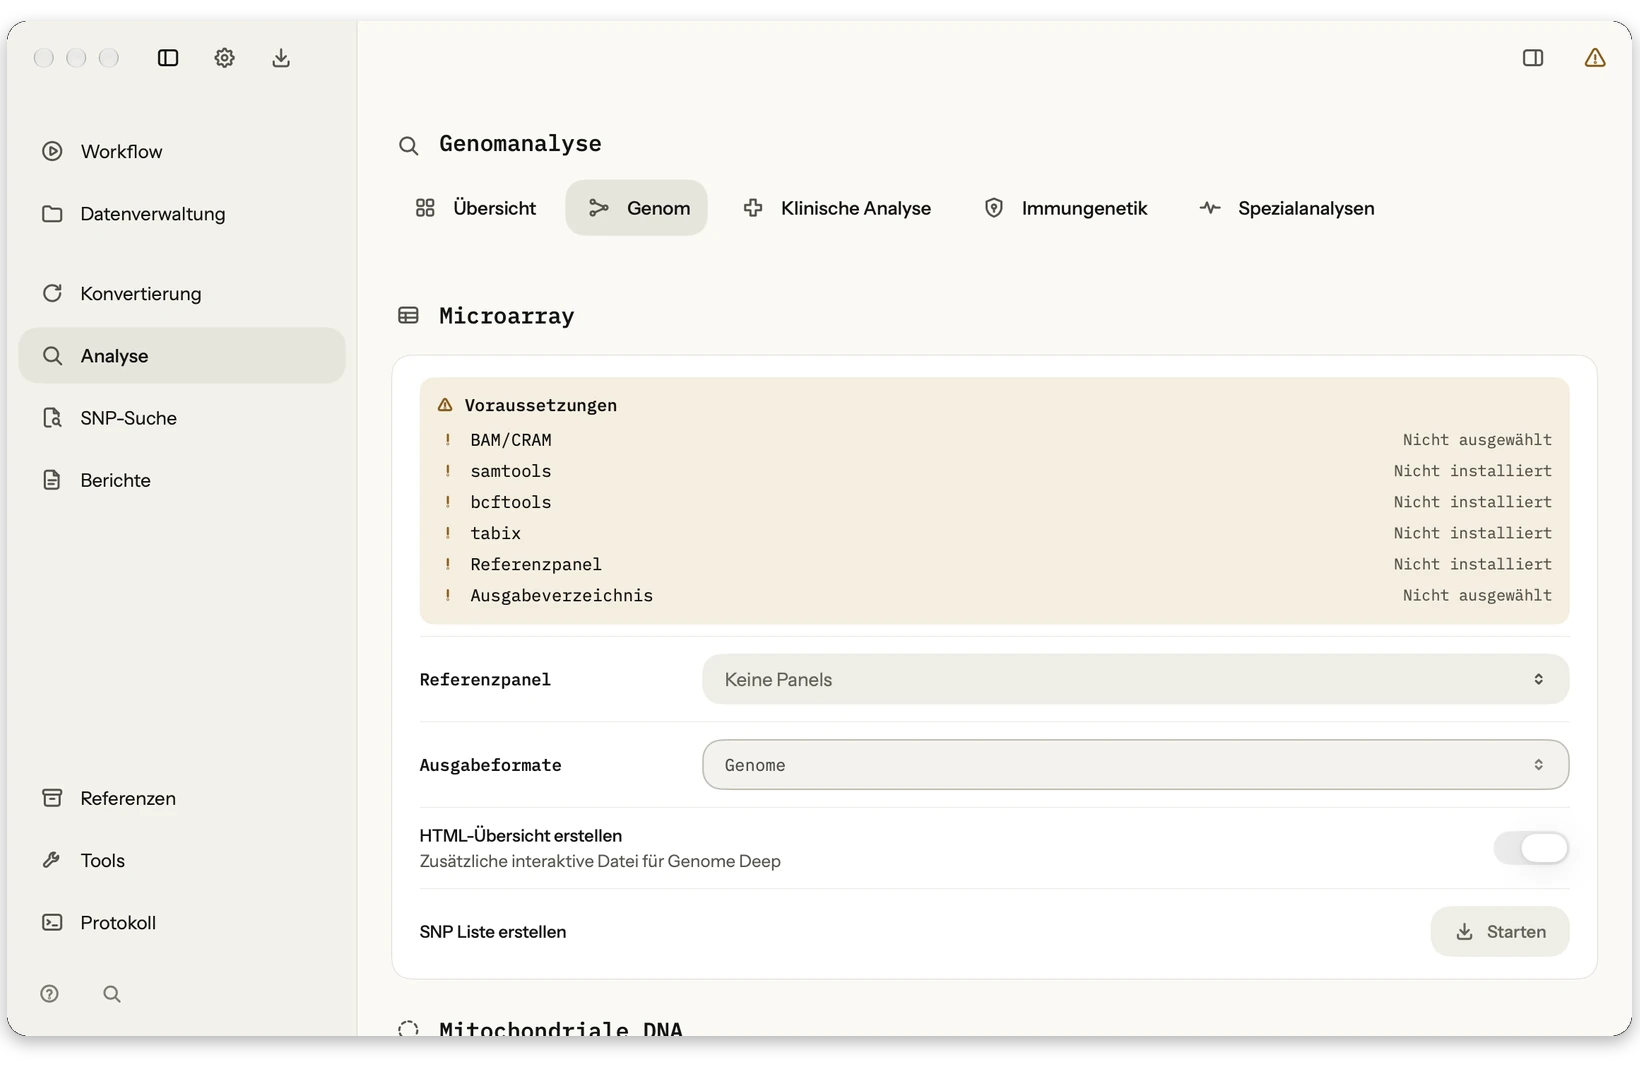The height and width of the screenshot is (1075, 1640).
Task: Click the SNP Liste erstellen label
Action: tap(493, 932)
